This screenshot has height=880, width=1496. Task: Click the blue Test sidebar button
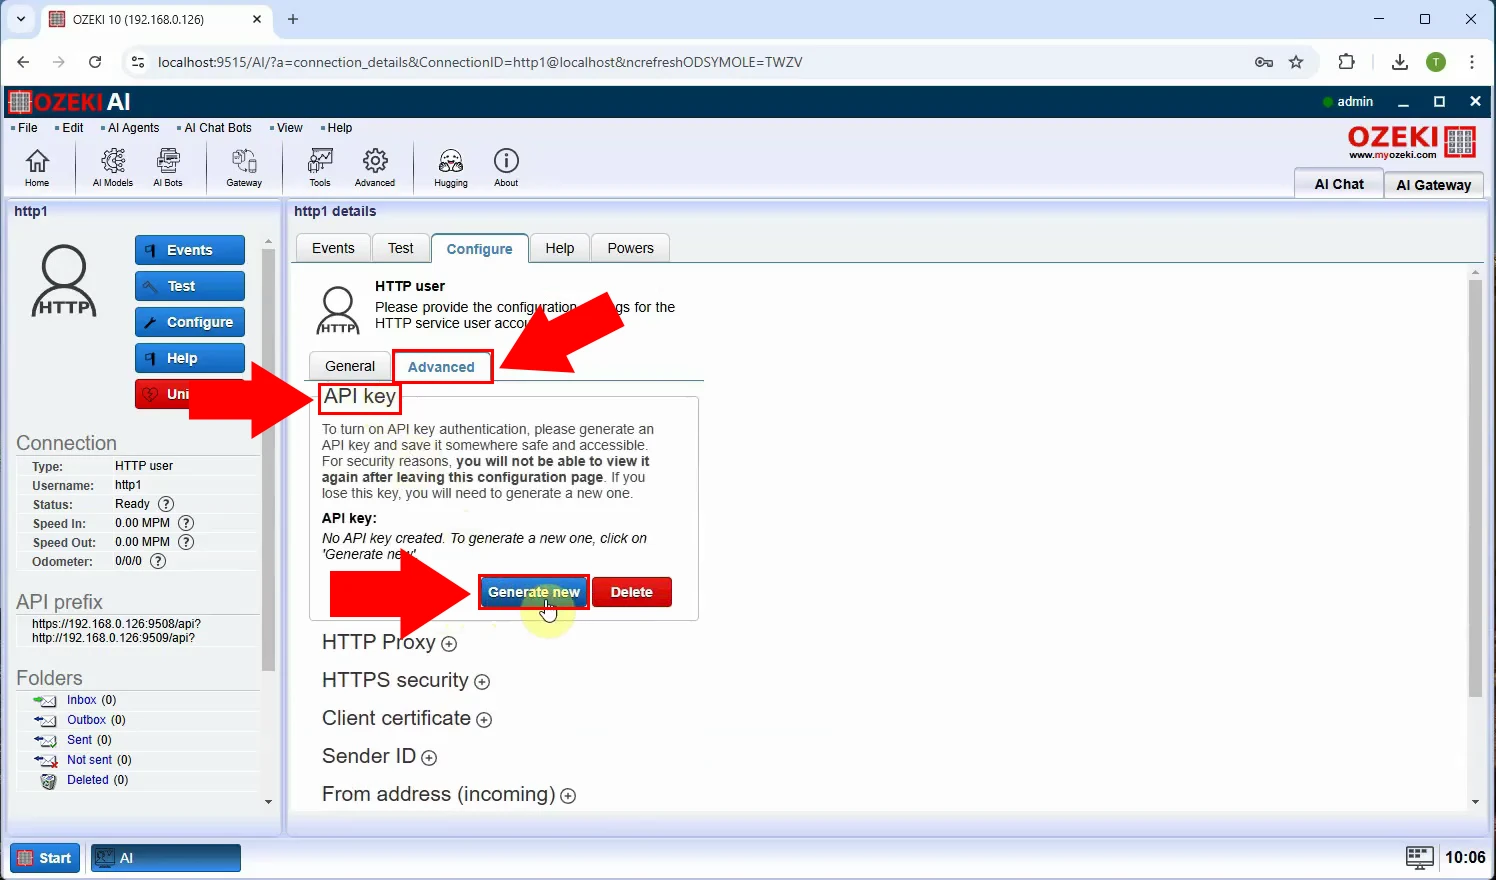pos(190,286)
